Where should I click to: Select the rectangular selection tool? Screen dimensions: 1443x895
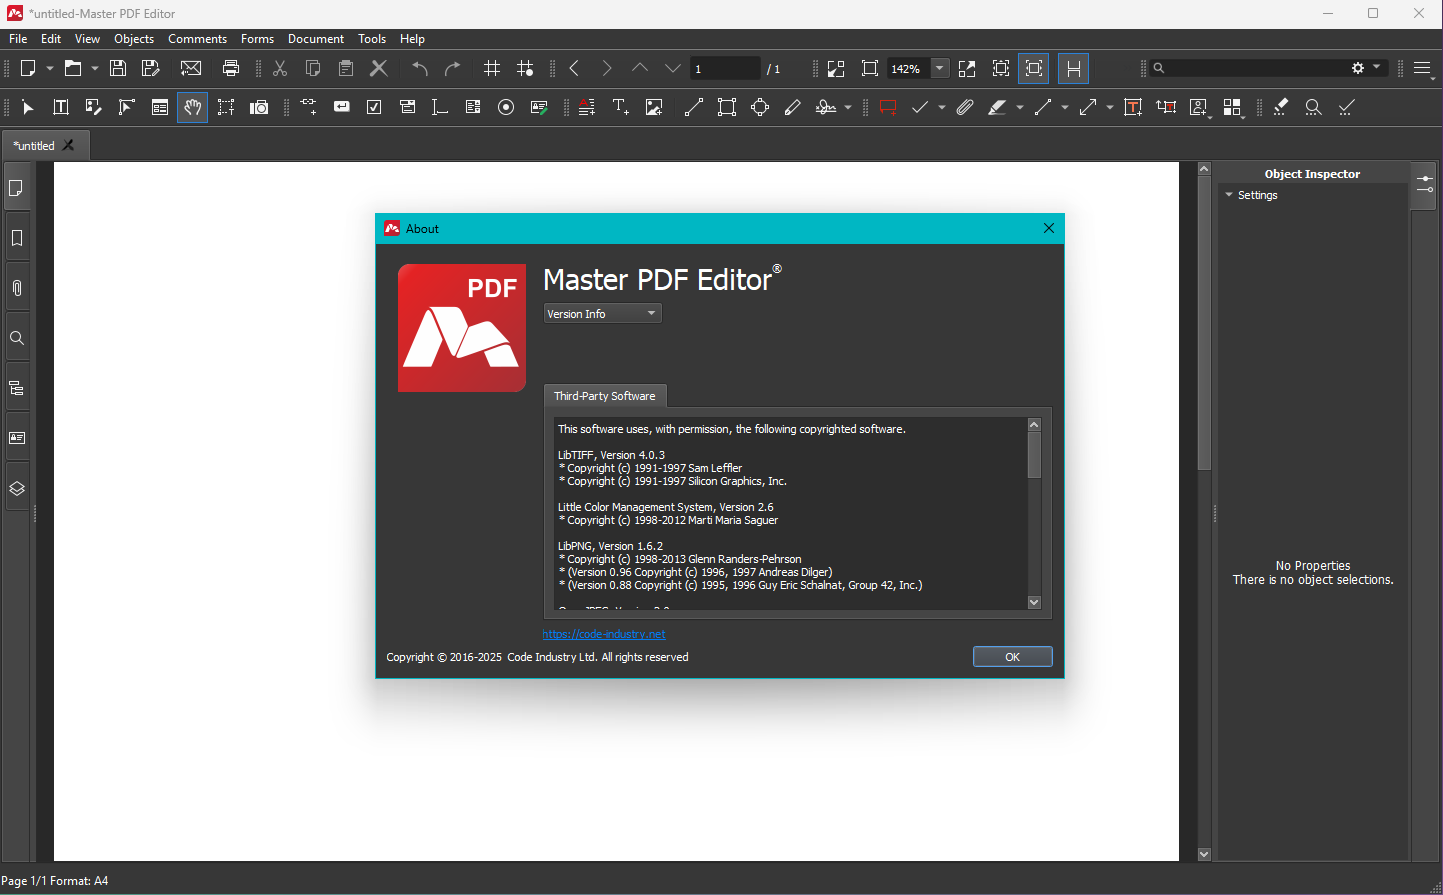pos(226,107)
